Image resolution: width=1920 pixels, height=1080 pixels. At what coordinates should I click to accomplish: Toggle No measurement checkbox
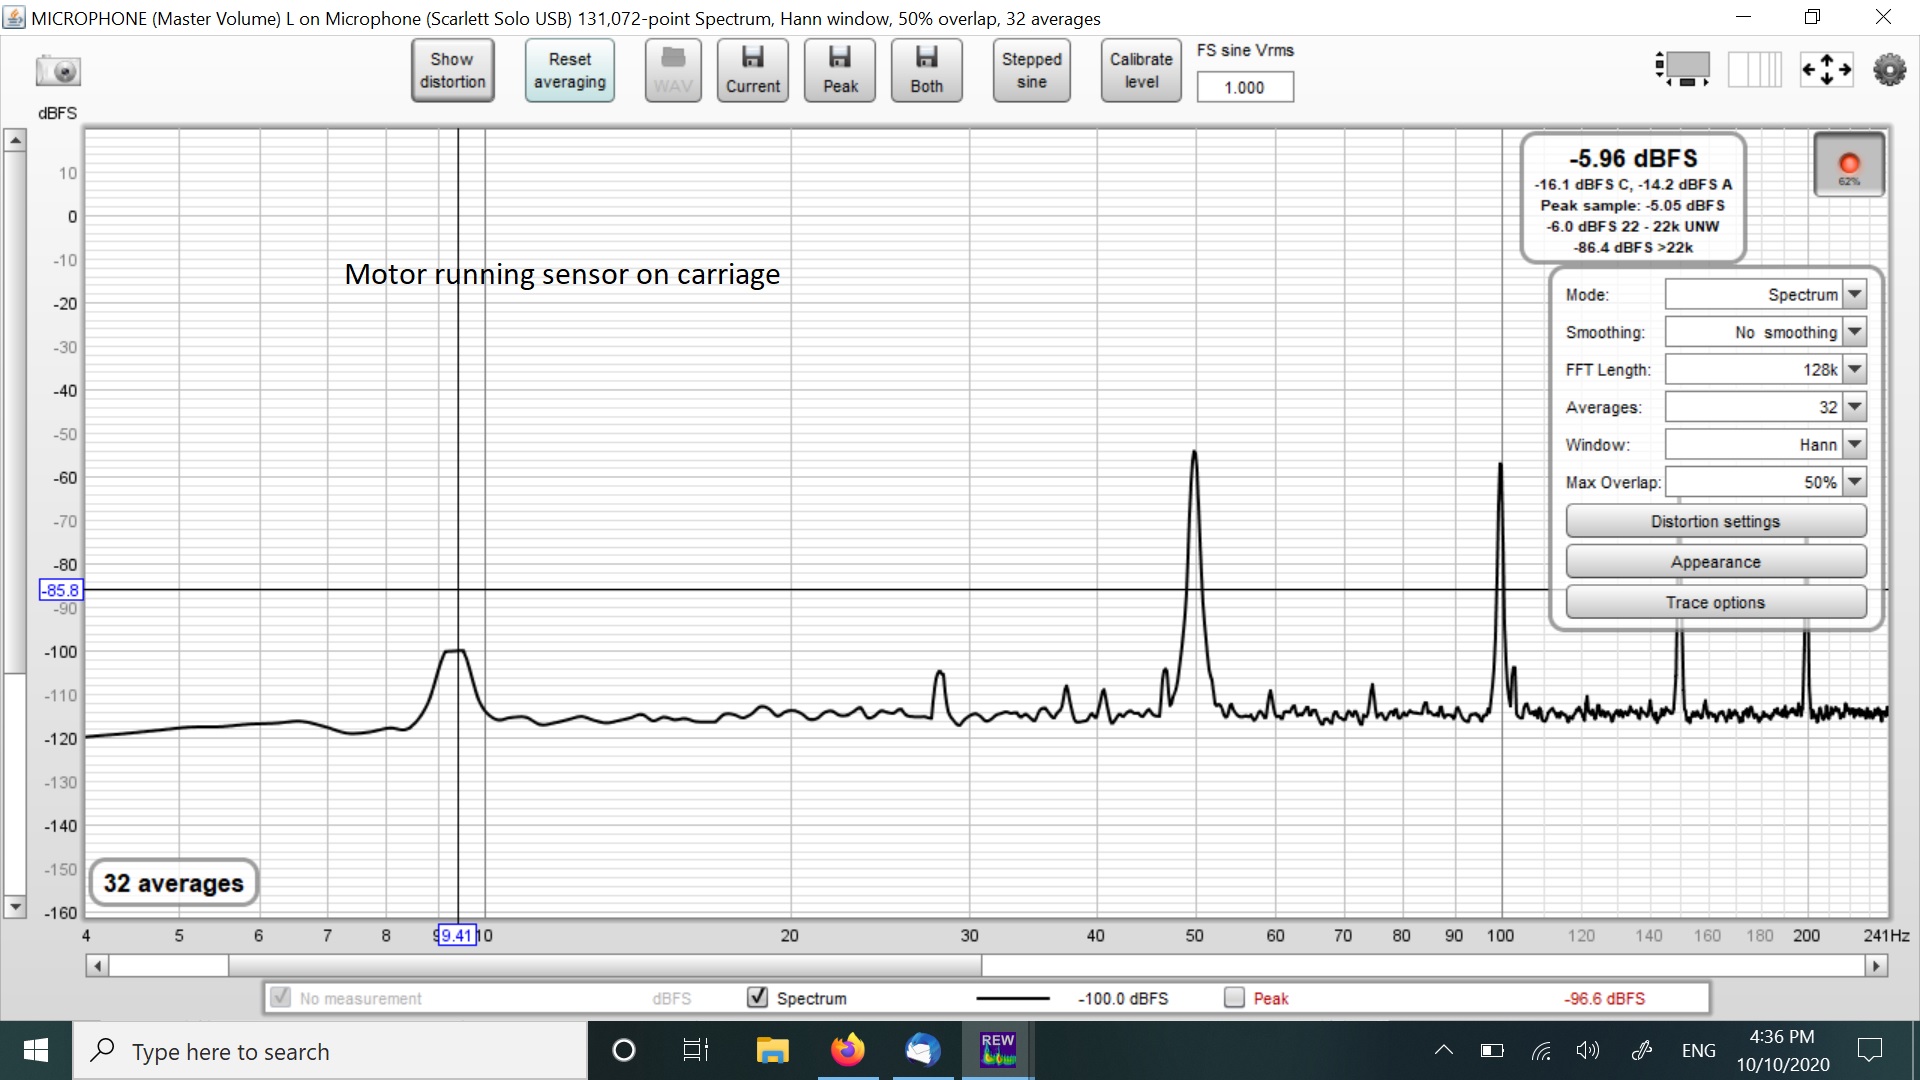coord(281,997)
